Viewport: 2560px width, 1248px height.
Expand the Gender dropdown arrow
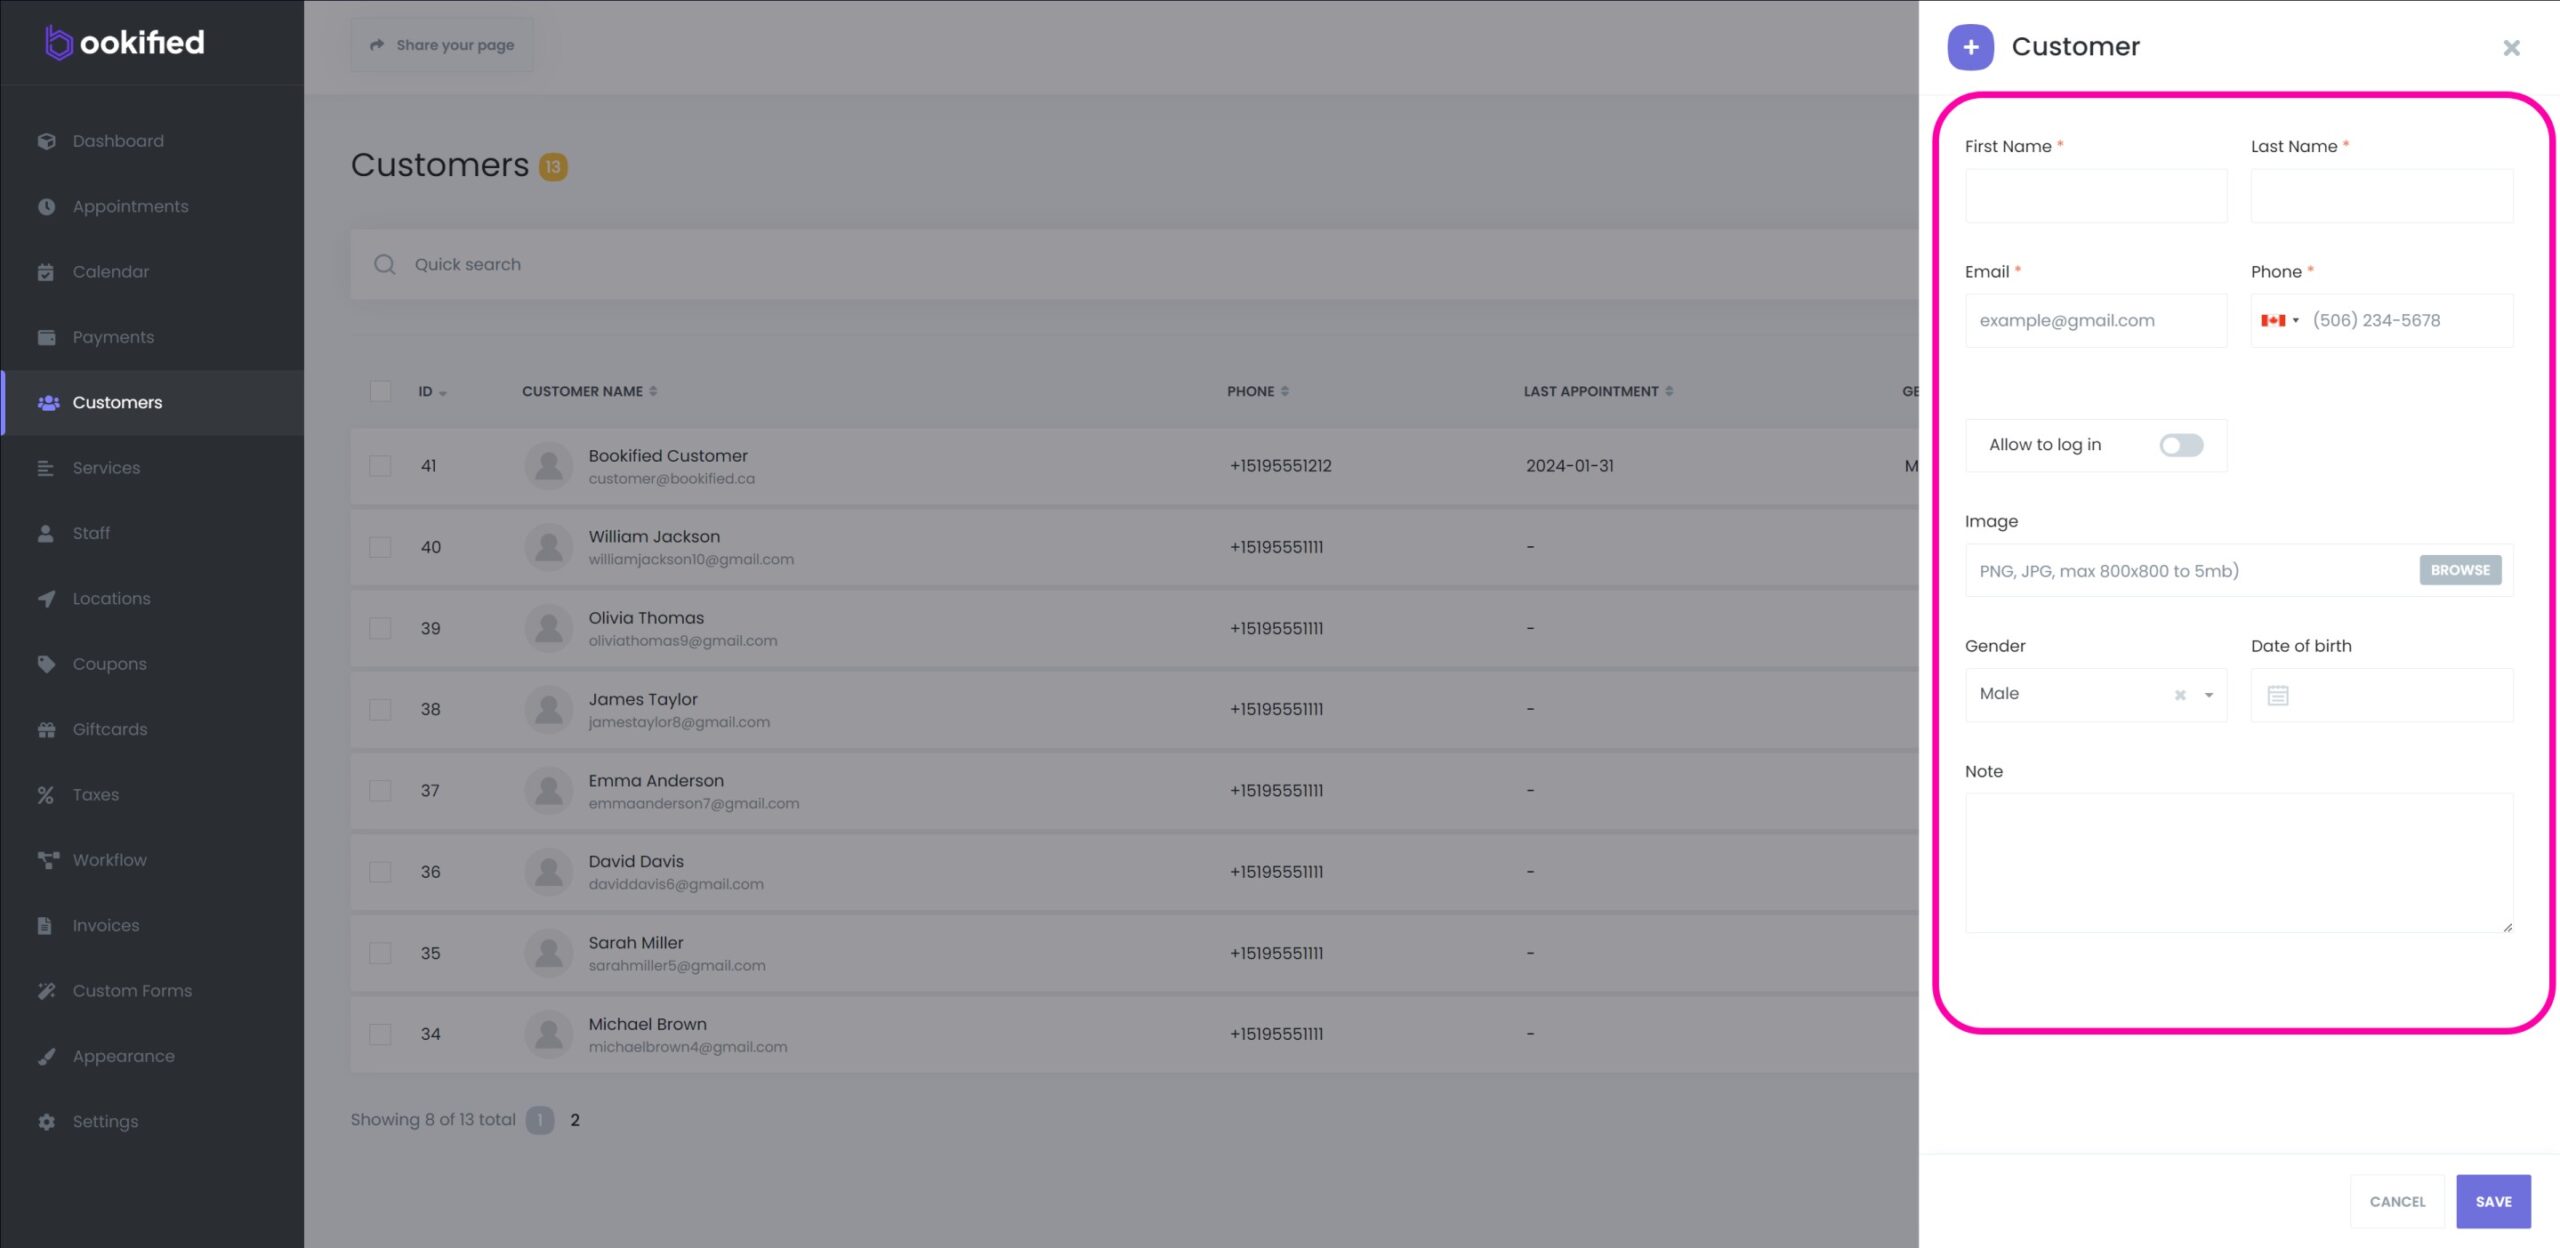click(x=2209, y=695)
